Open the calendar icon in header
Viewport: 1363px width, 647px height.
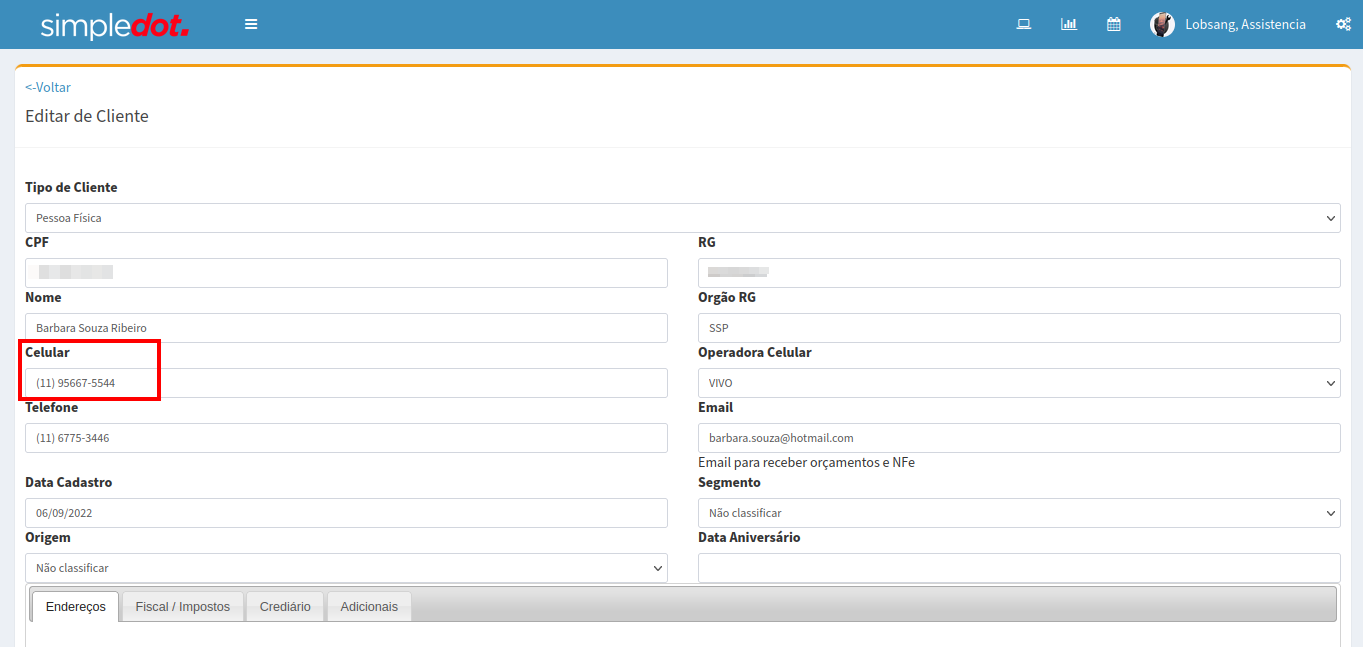tap(1113, 24)
